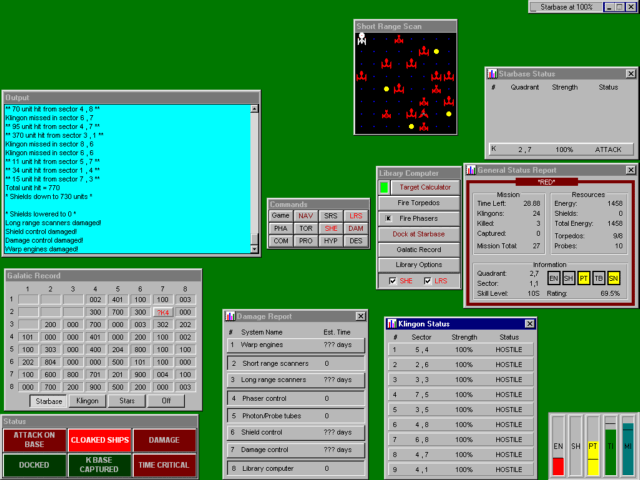The width and height of the screenshot is (640, 480).
Task: Open Galatic Record from Library Computer
Action: (419, 249)
